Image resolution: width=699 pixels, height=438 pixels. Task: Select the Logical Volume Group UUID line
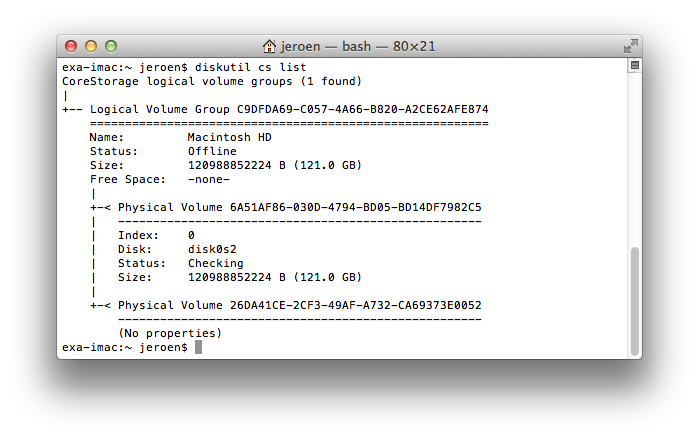[288, 109]
